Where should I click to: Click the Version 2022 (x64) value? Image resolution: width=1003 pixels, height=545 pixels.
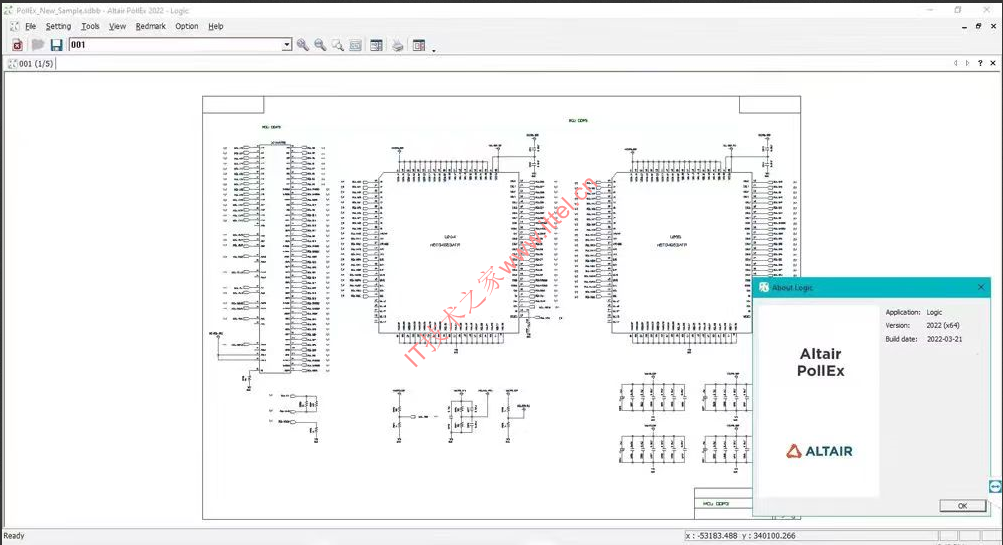pyautogui.click(x=943, y=325)
